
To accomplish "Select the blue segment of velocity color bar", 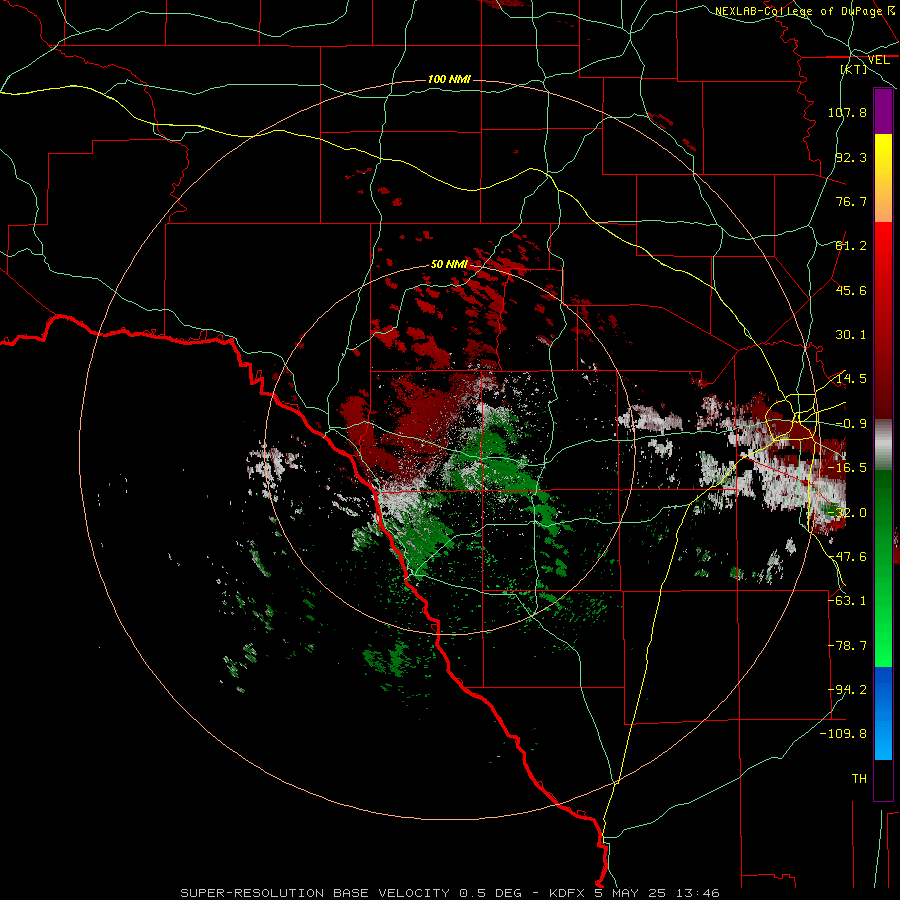I will click(883, 713).
